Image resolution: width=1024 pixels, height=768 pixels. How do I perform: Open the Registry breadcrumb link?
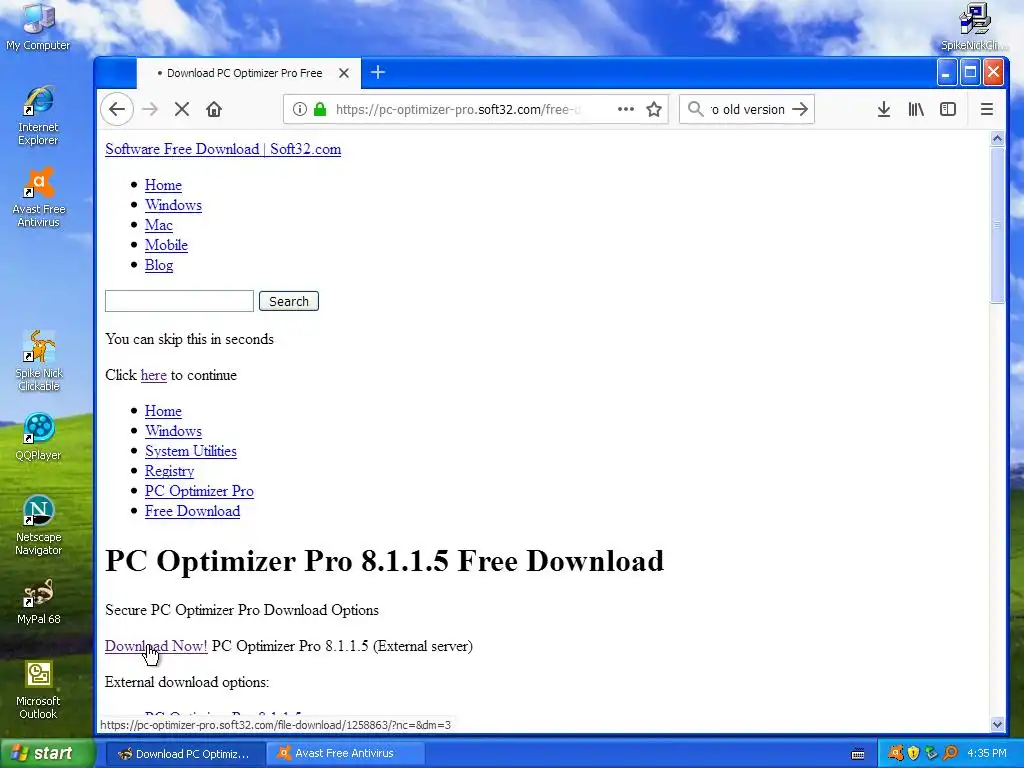point(169,471)
